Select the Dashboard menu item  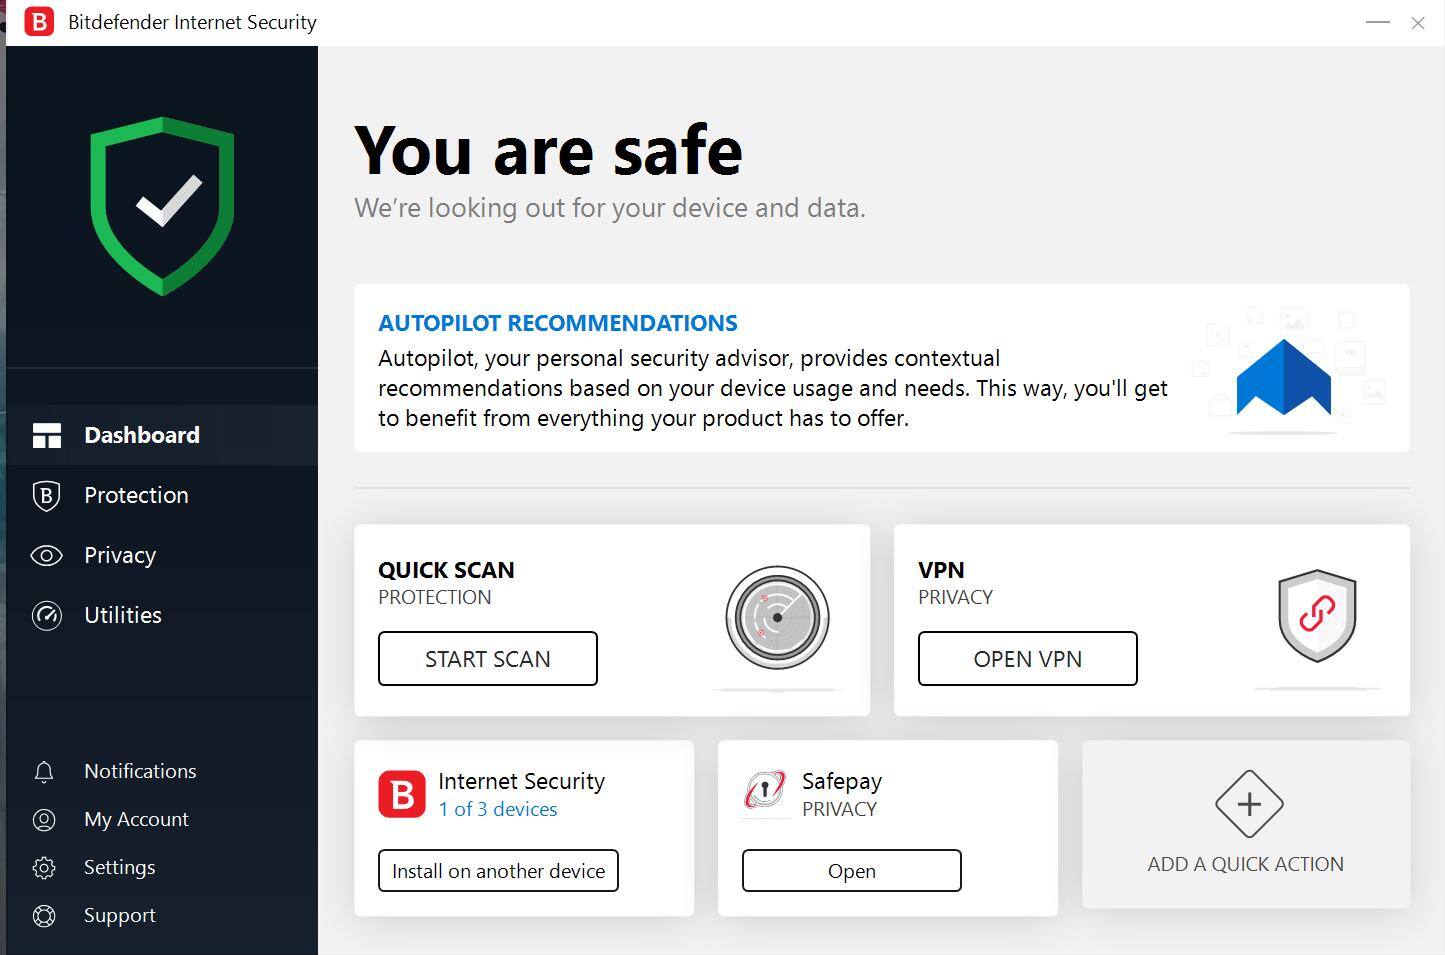(x=141, y=435)
